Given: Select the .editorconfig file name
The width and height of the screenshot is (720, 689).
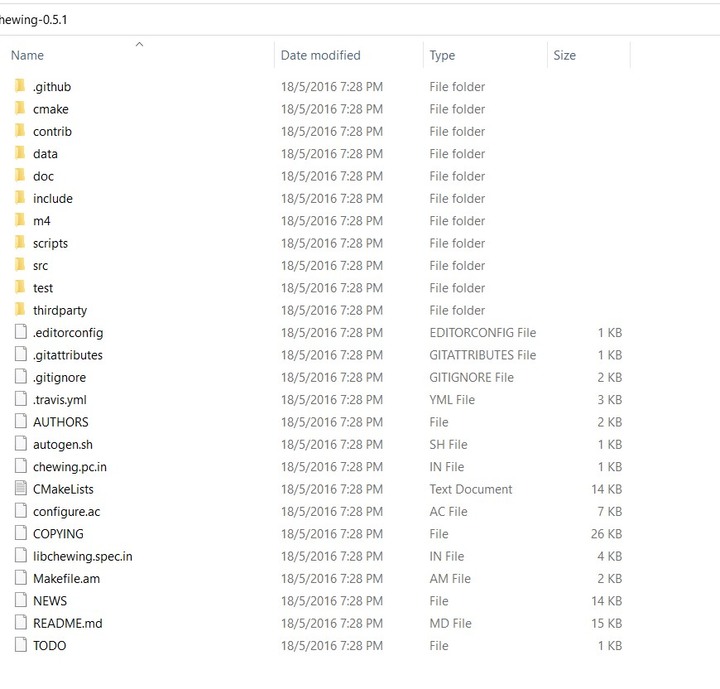Looking at the screenshot, I should (68, 333).
